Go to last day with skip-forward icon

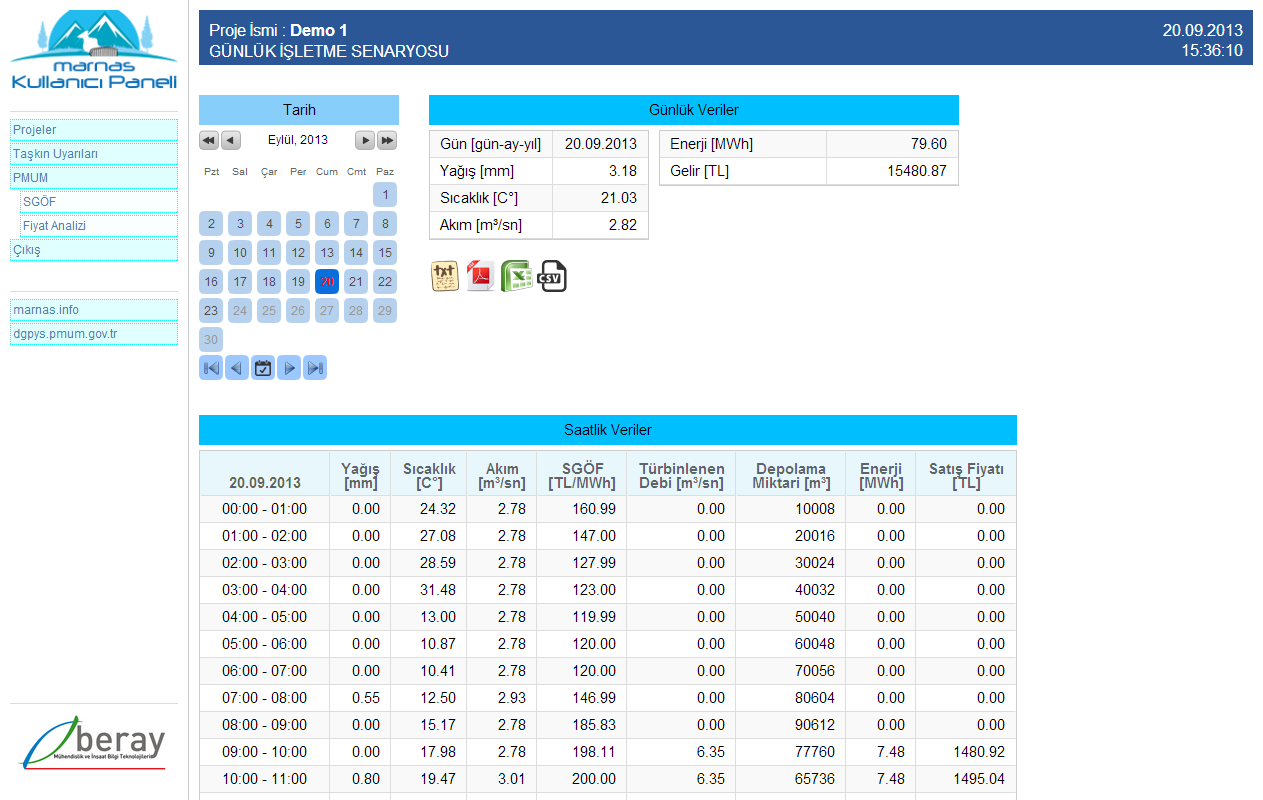pyautogui.click(x=315, y=368)
